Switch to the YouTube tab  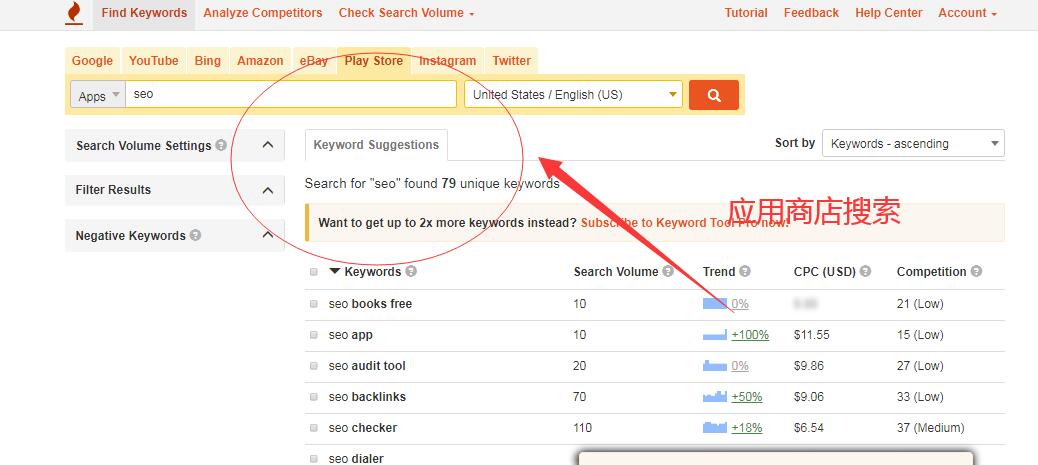154,60
